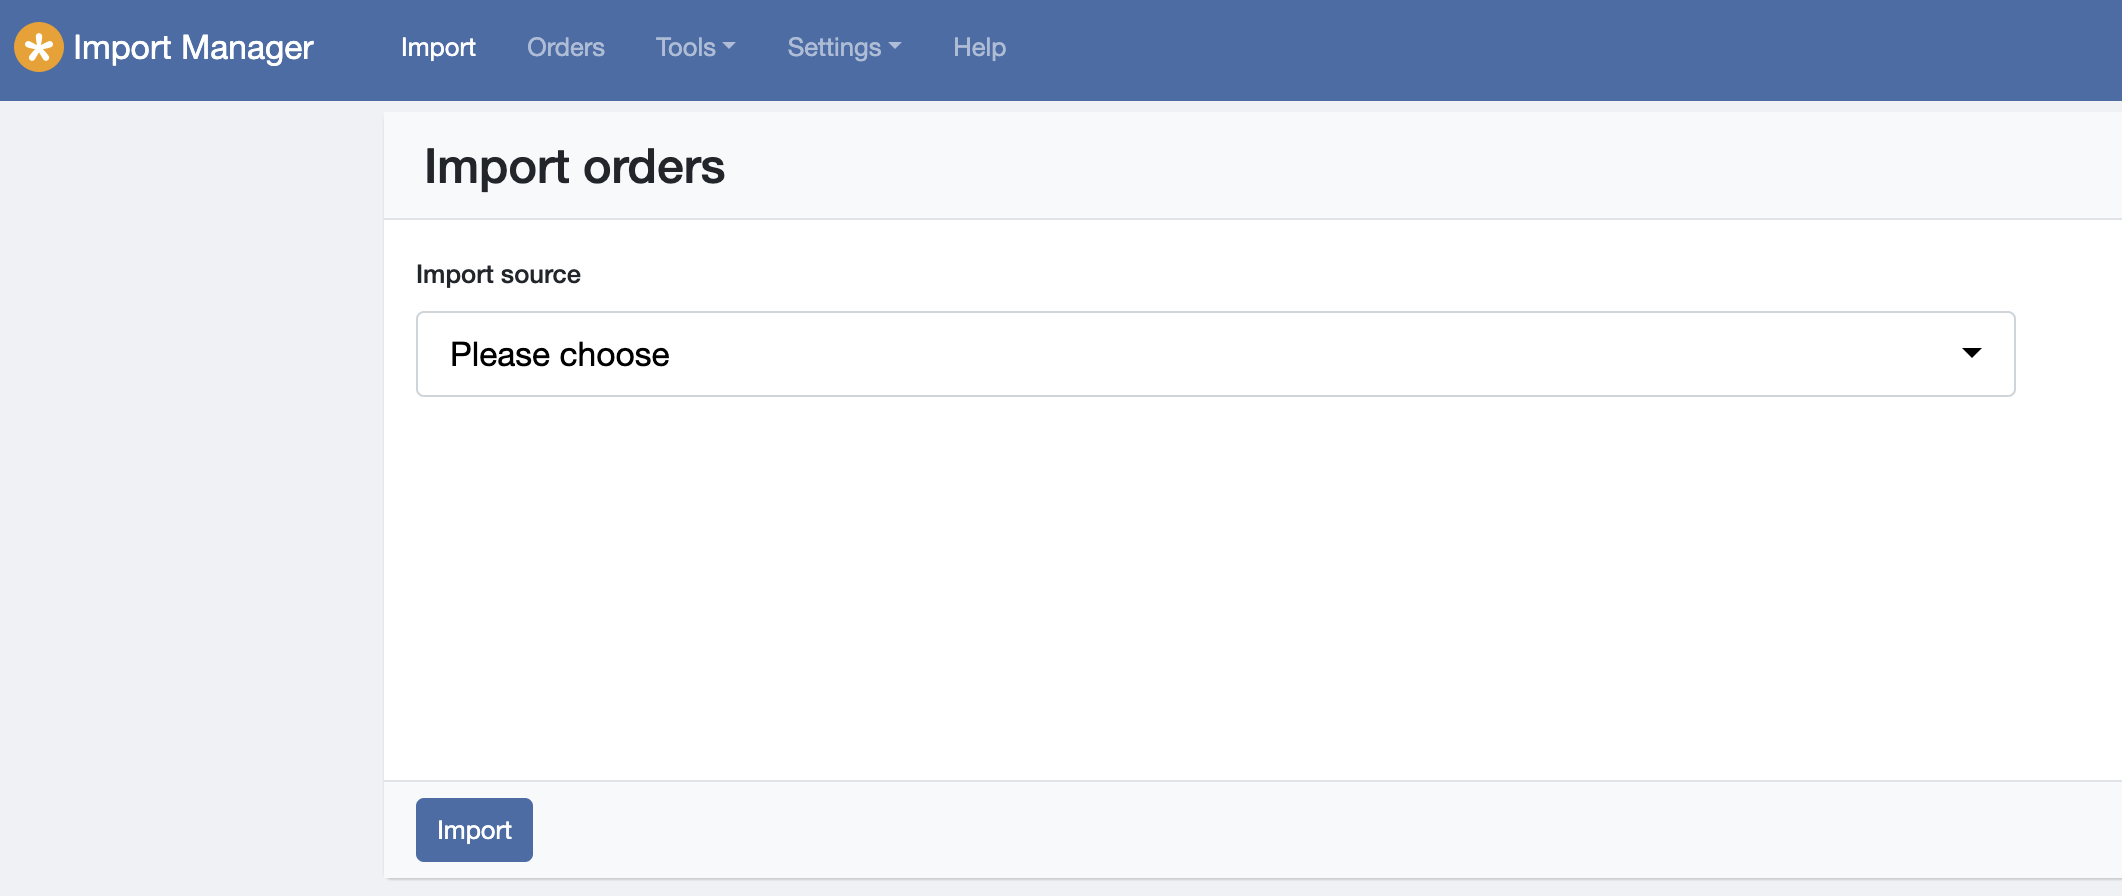Click the Import orders heading
This screenshot has width=2122, height=896.
(574, 166)
